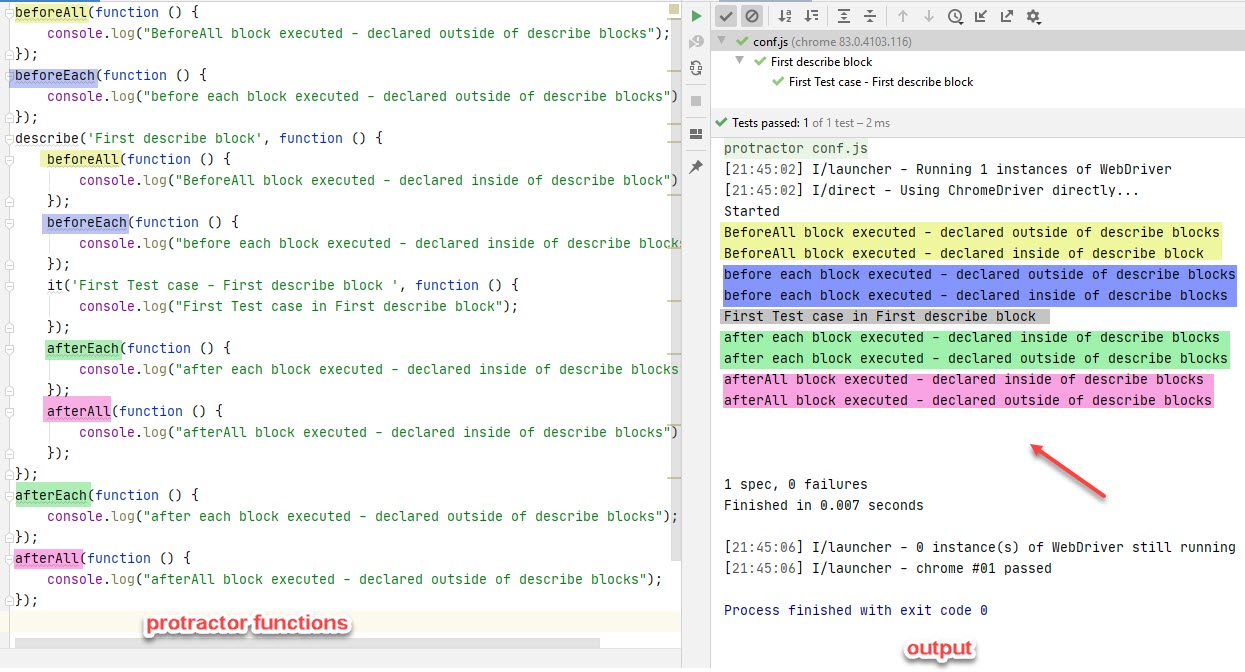Open the test history clock dropdown
This screenshot has height=672, width=1245.
(x=955, y=16)
